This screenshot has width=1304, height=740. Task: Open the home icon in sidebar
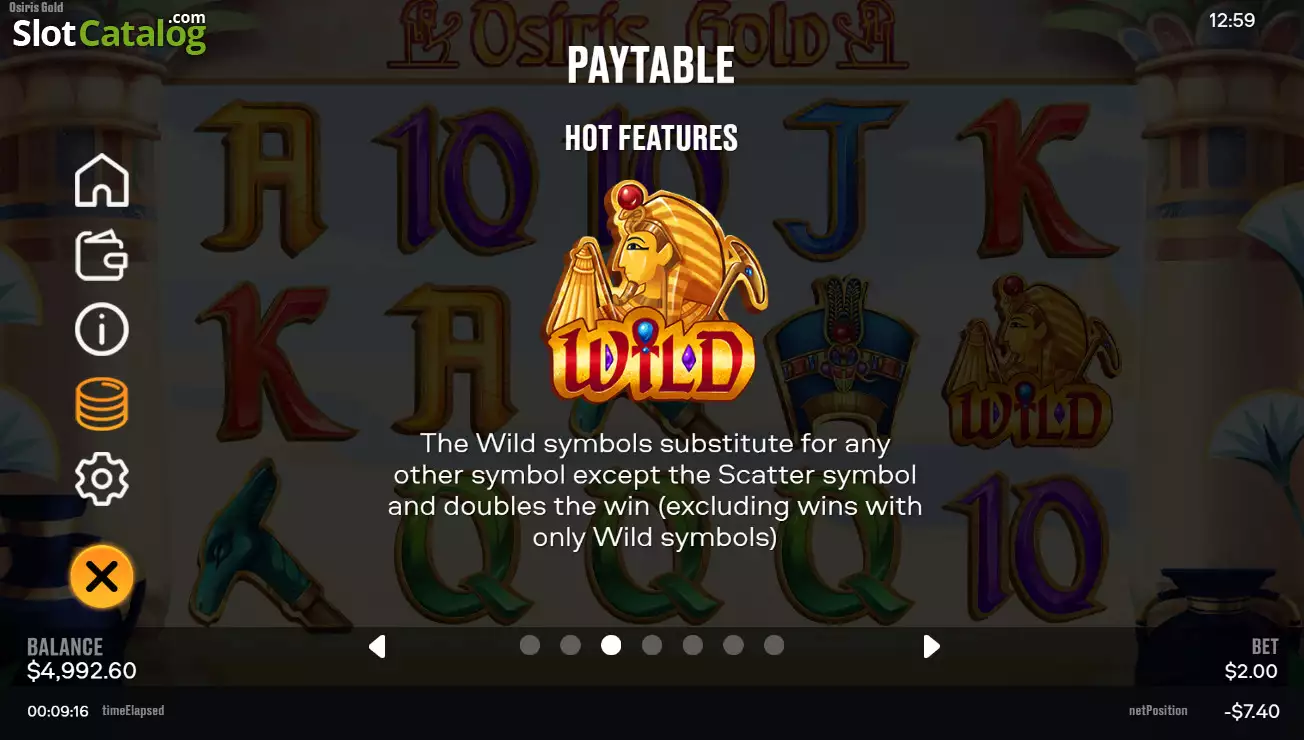click(x=101, y=181)
